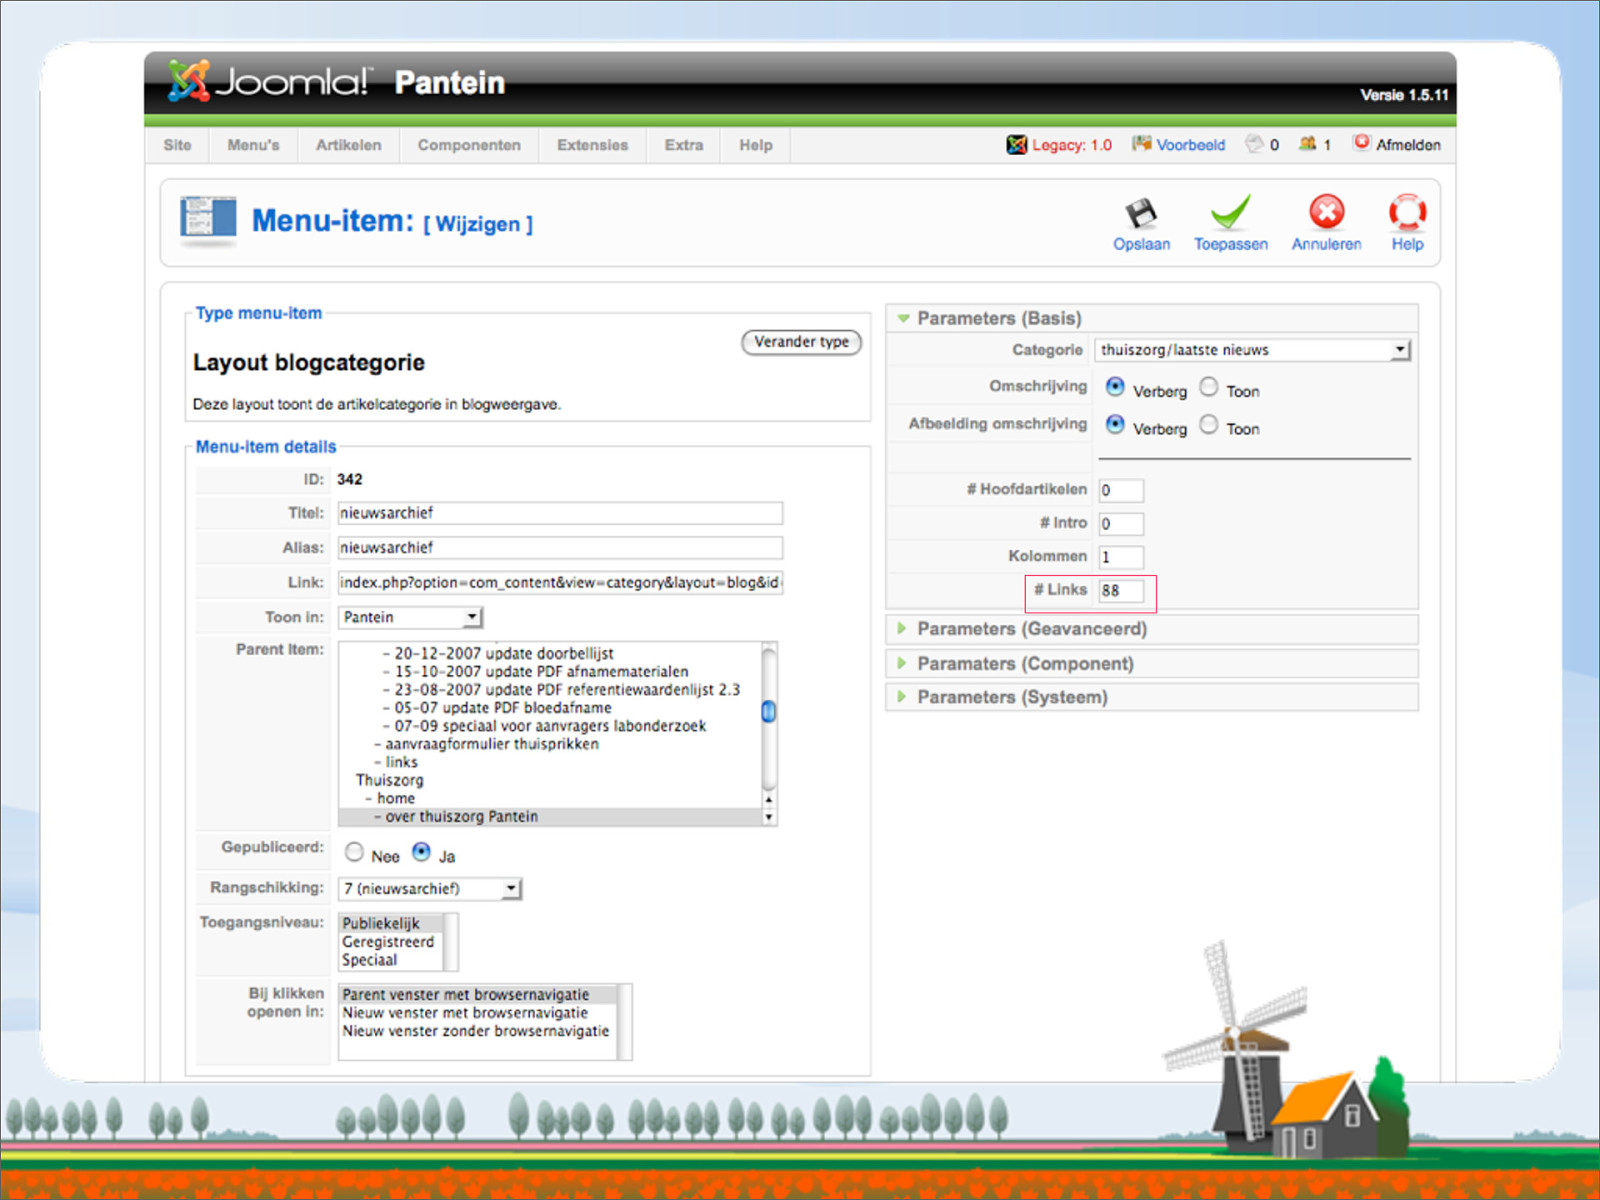Select Toon for Omschrijving
The height and width of the screenshot is (1200, 1600).
(1209, 386)
